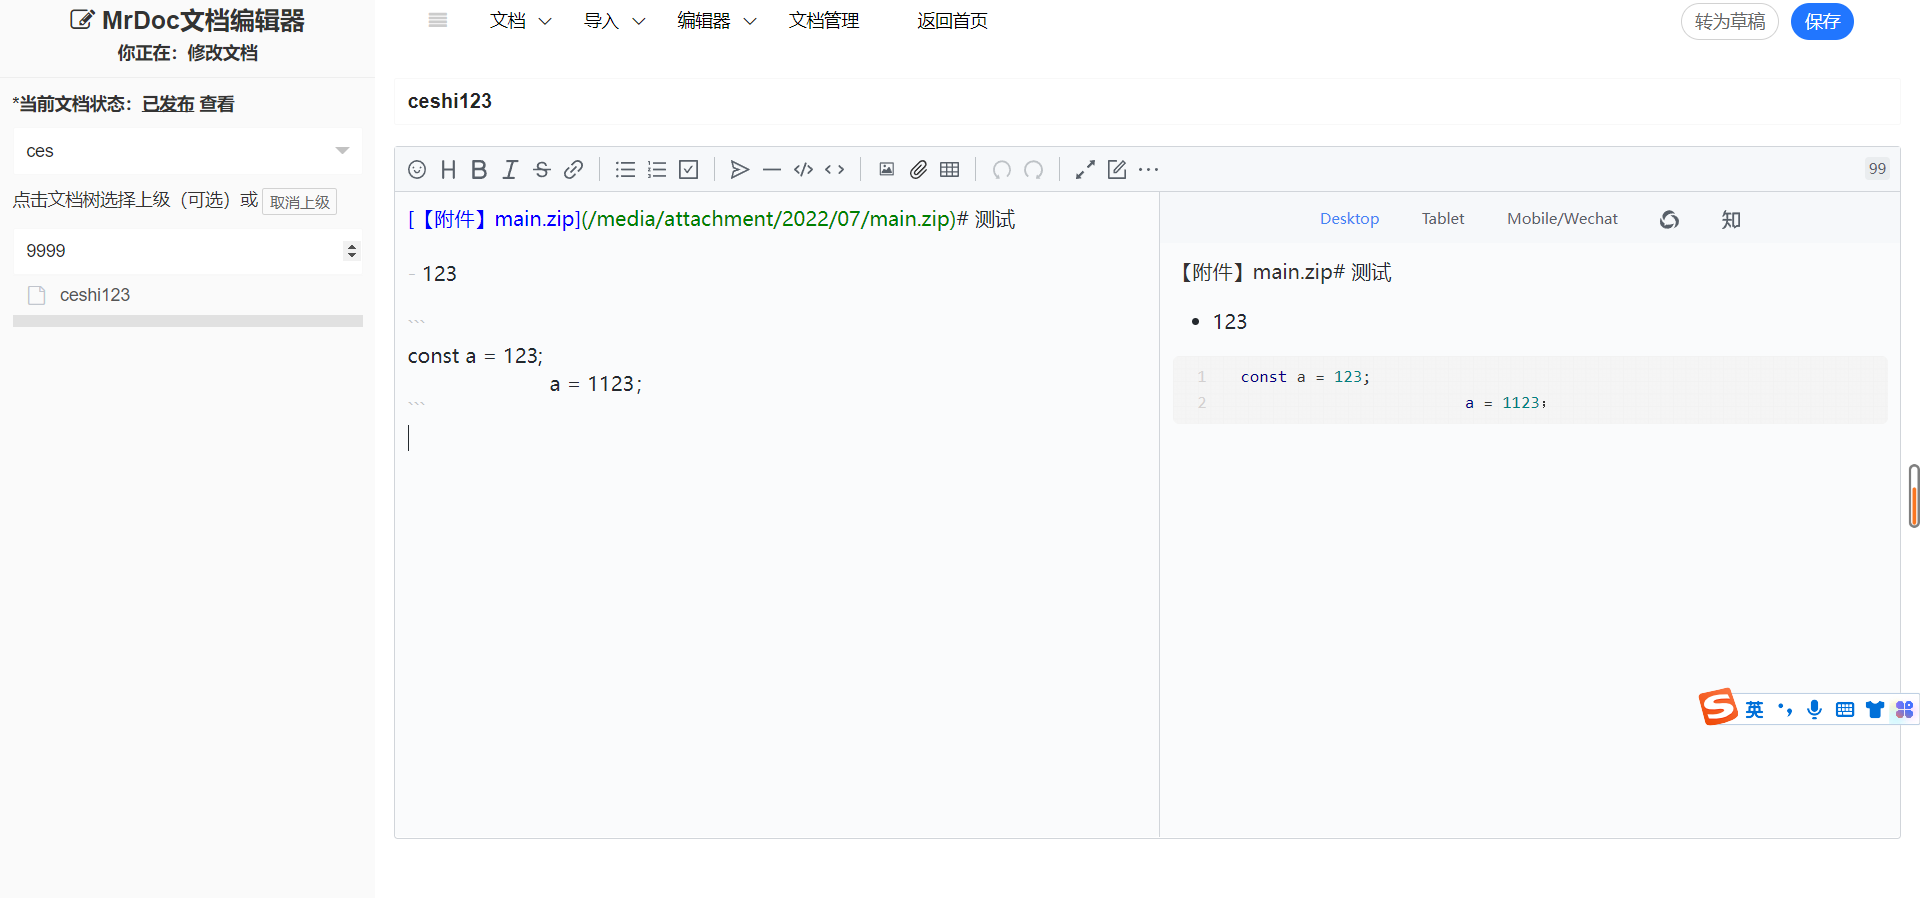Switch editor to fullscreen mode
Screen dimensions: 1920x898
click(x=1085, y=170)
